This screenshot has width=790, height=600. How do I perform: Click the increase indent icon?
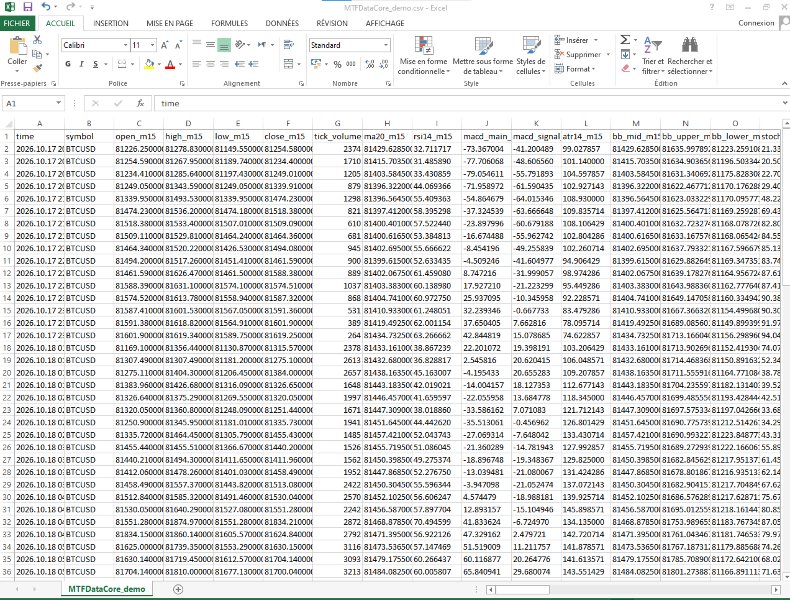click(x=253, y=64)
